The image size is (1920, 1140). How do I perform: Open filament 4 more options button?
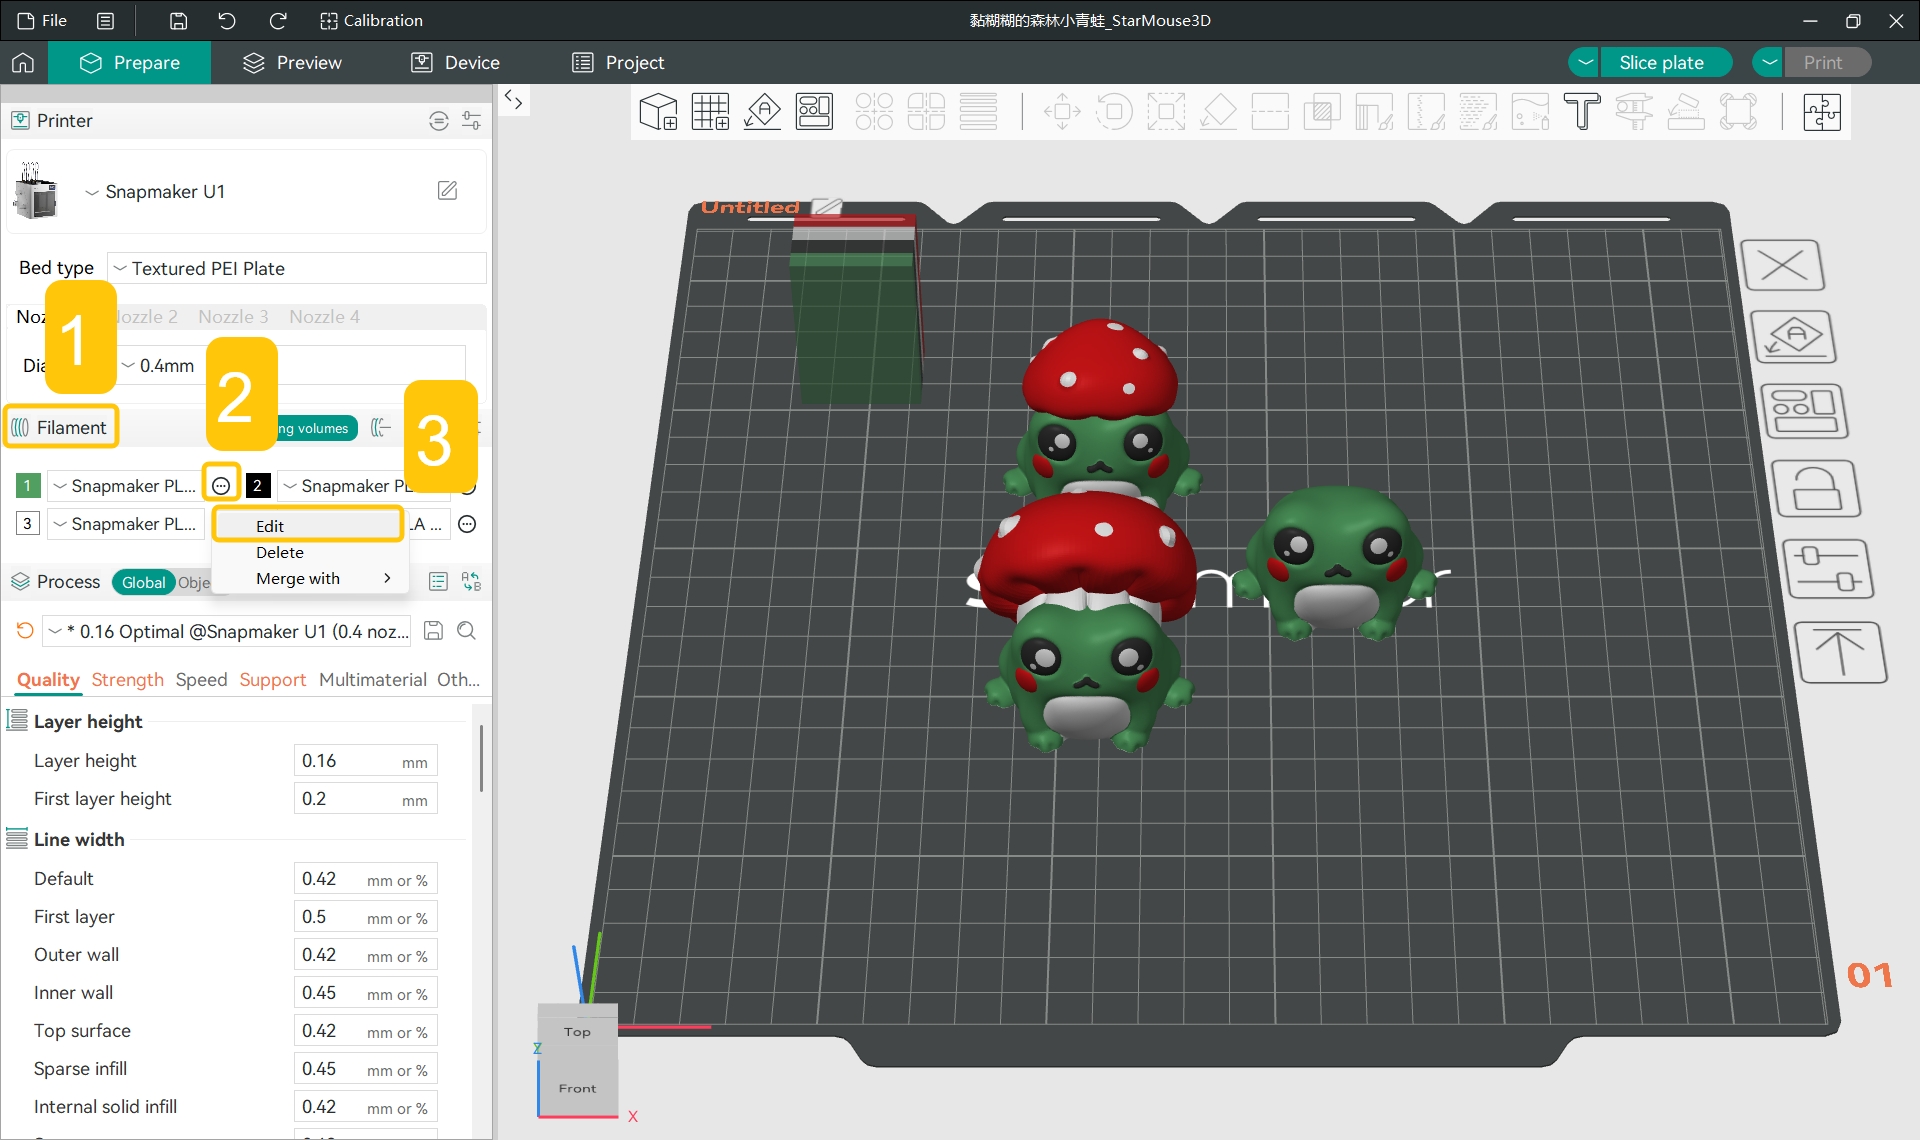tap(467, 524)
